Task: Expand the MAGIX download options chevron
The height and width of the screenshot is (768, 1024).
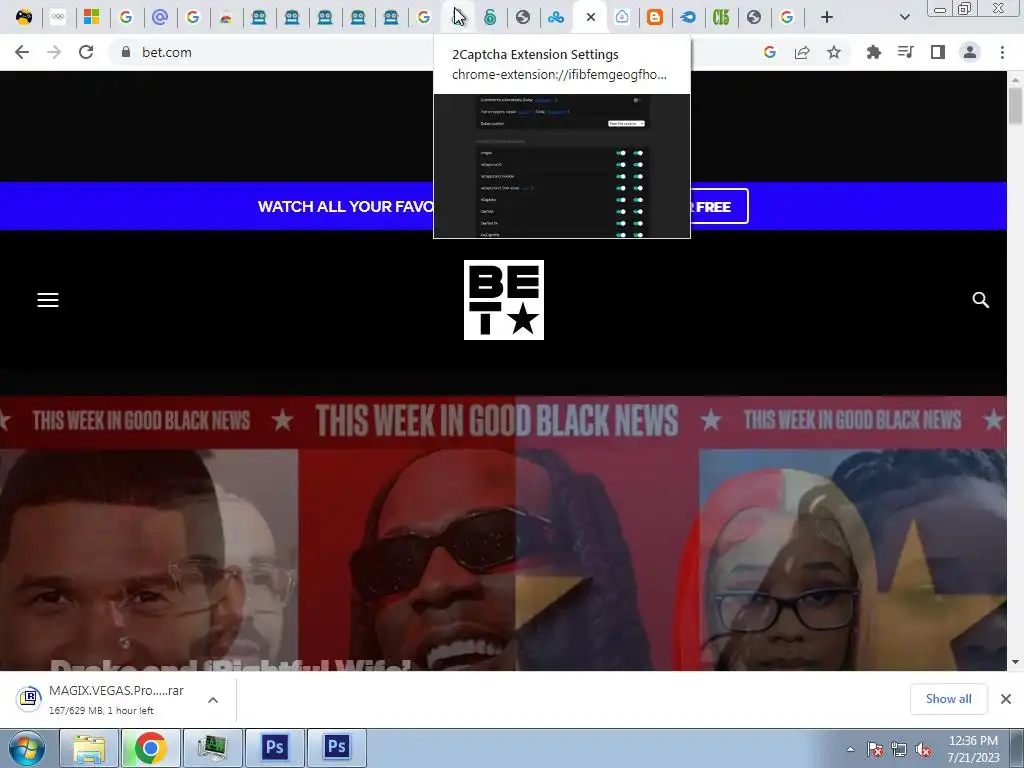Action: click(x=213, y=699)
